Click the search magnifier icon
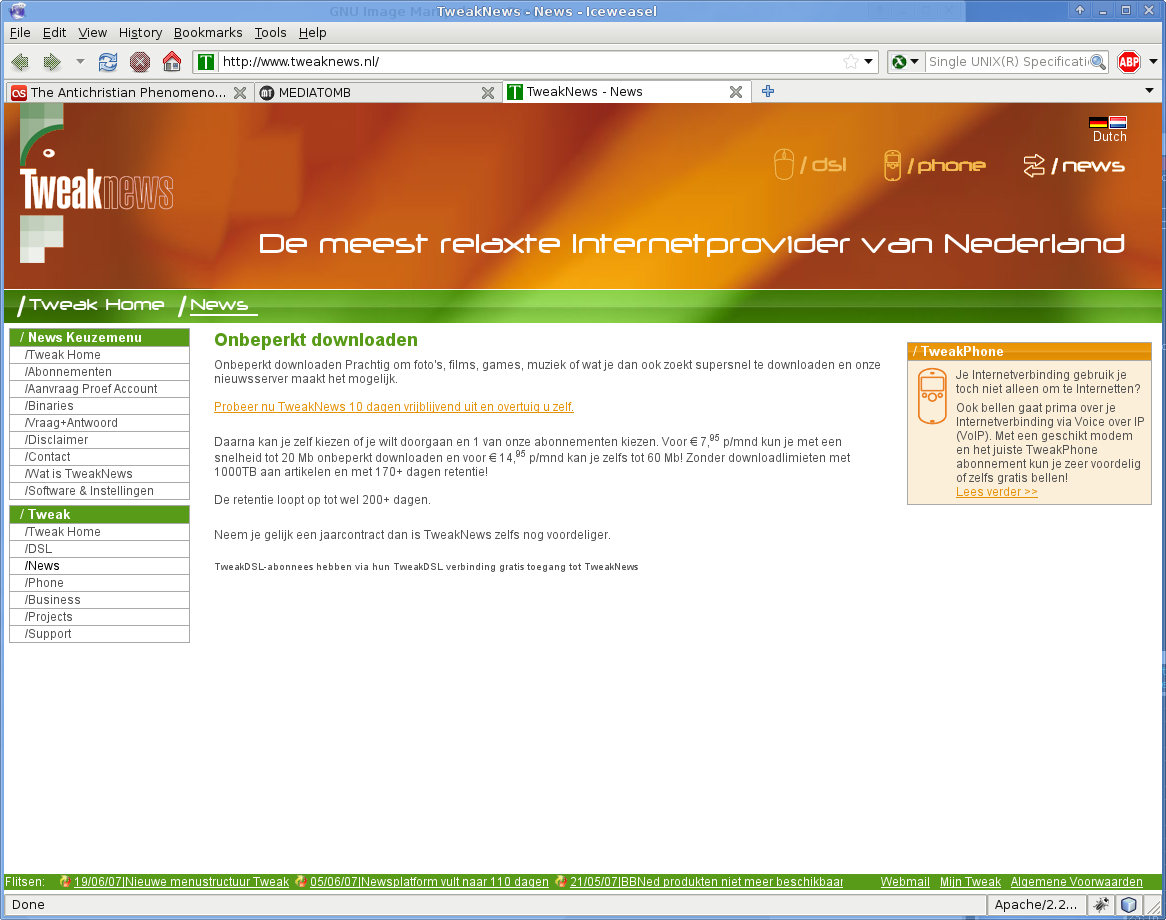Image resolution: width=1166 pixels, height=920 pixels. (1098, 62)
